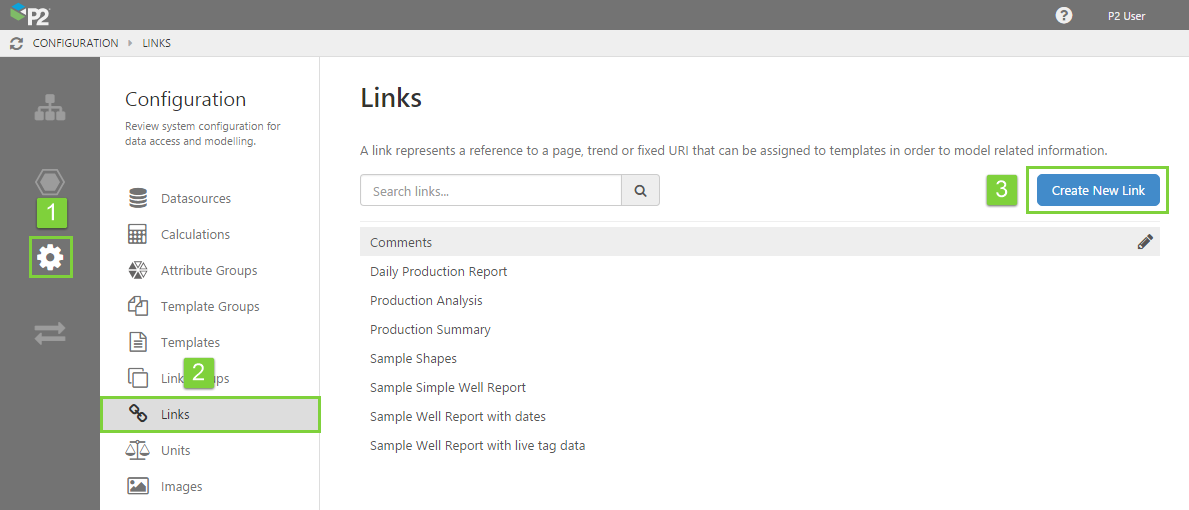Image resolution: width=1189 pixels, height=510 pixels.
Task: Click the transfer arrows sidebar icon
Action: point(50,333)
